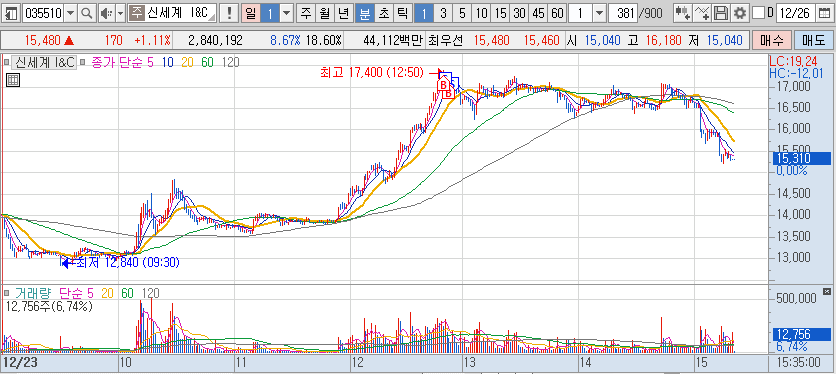
Task: Select the 분 minute chart mode
Action: 365,13
